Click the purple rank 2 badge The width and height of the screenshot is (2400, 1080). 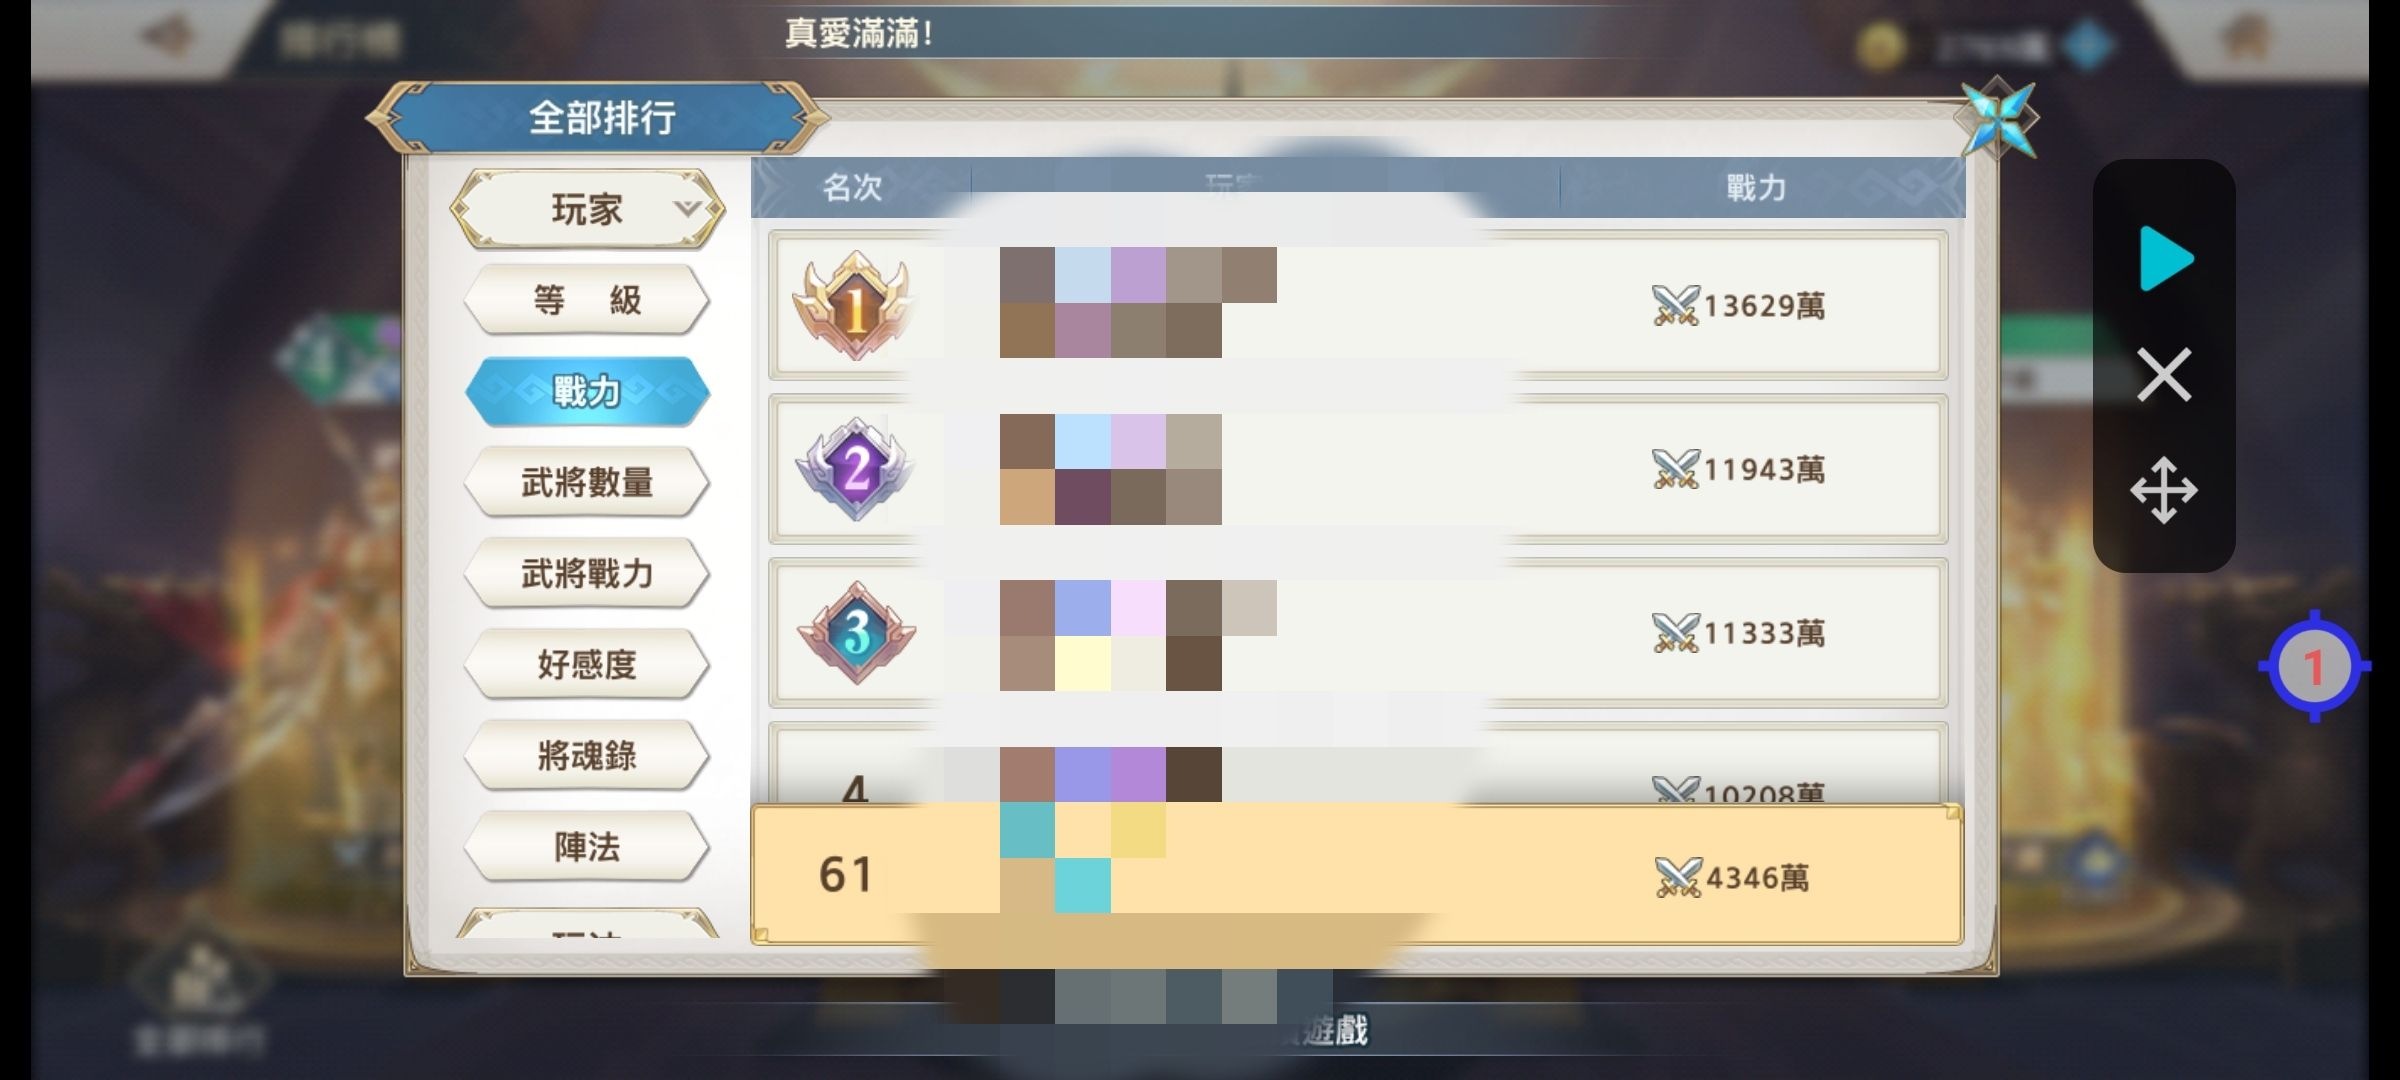coord(856,469)
